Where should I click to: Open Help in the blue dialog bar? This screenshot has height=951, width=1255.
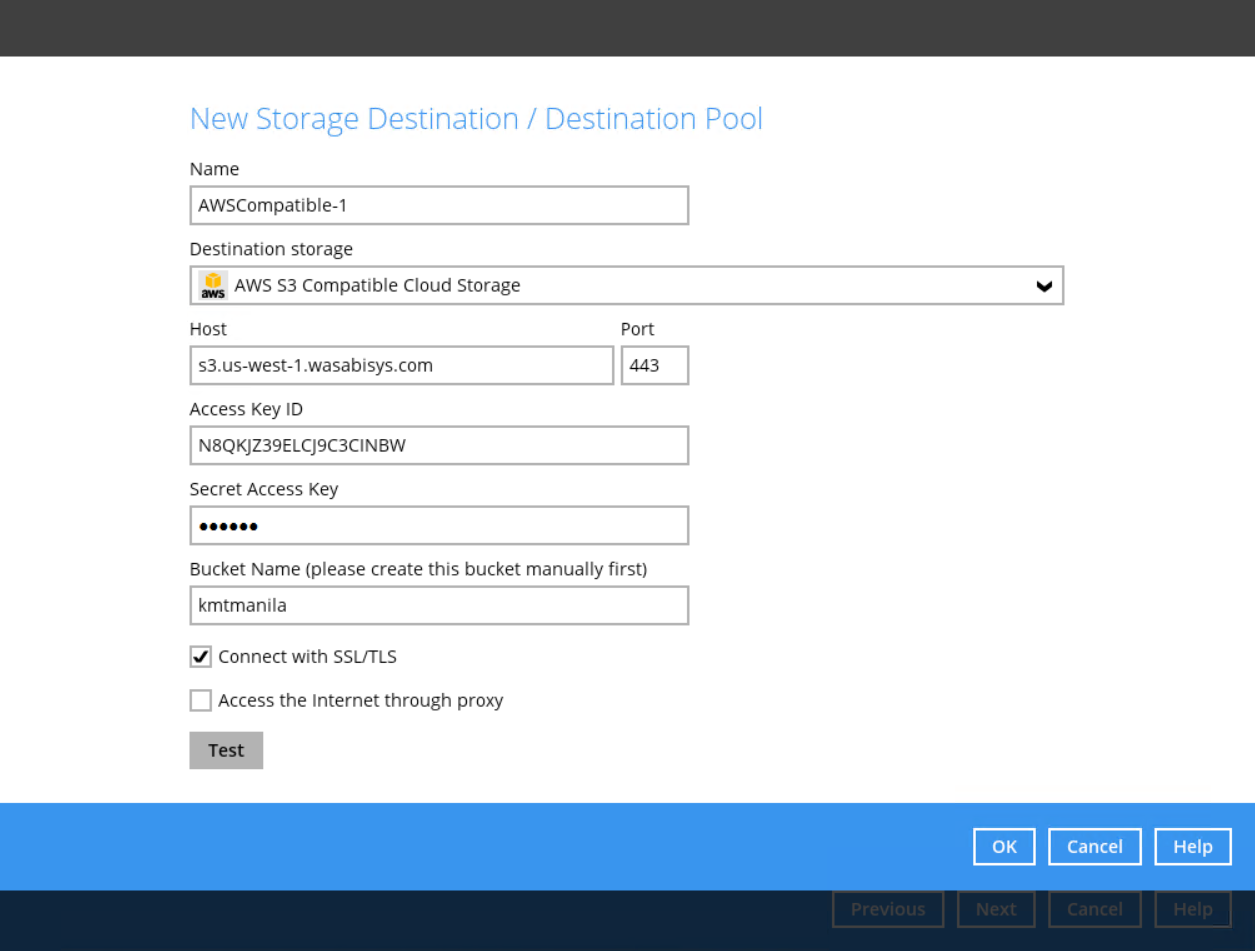[1192, 847]
